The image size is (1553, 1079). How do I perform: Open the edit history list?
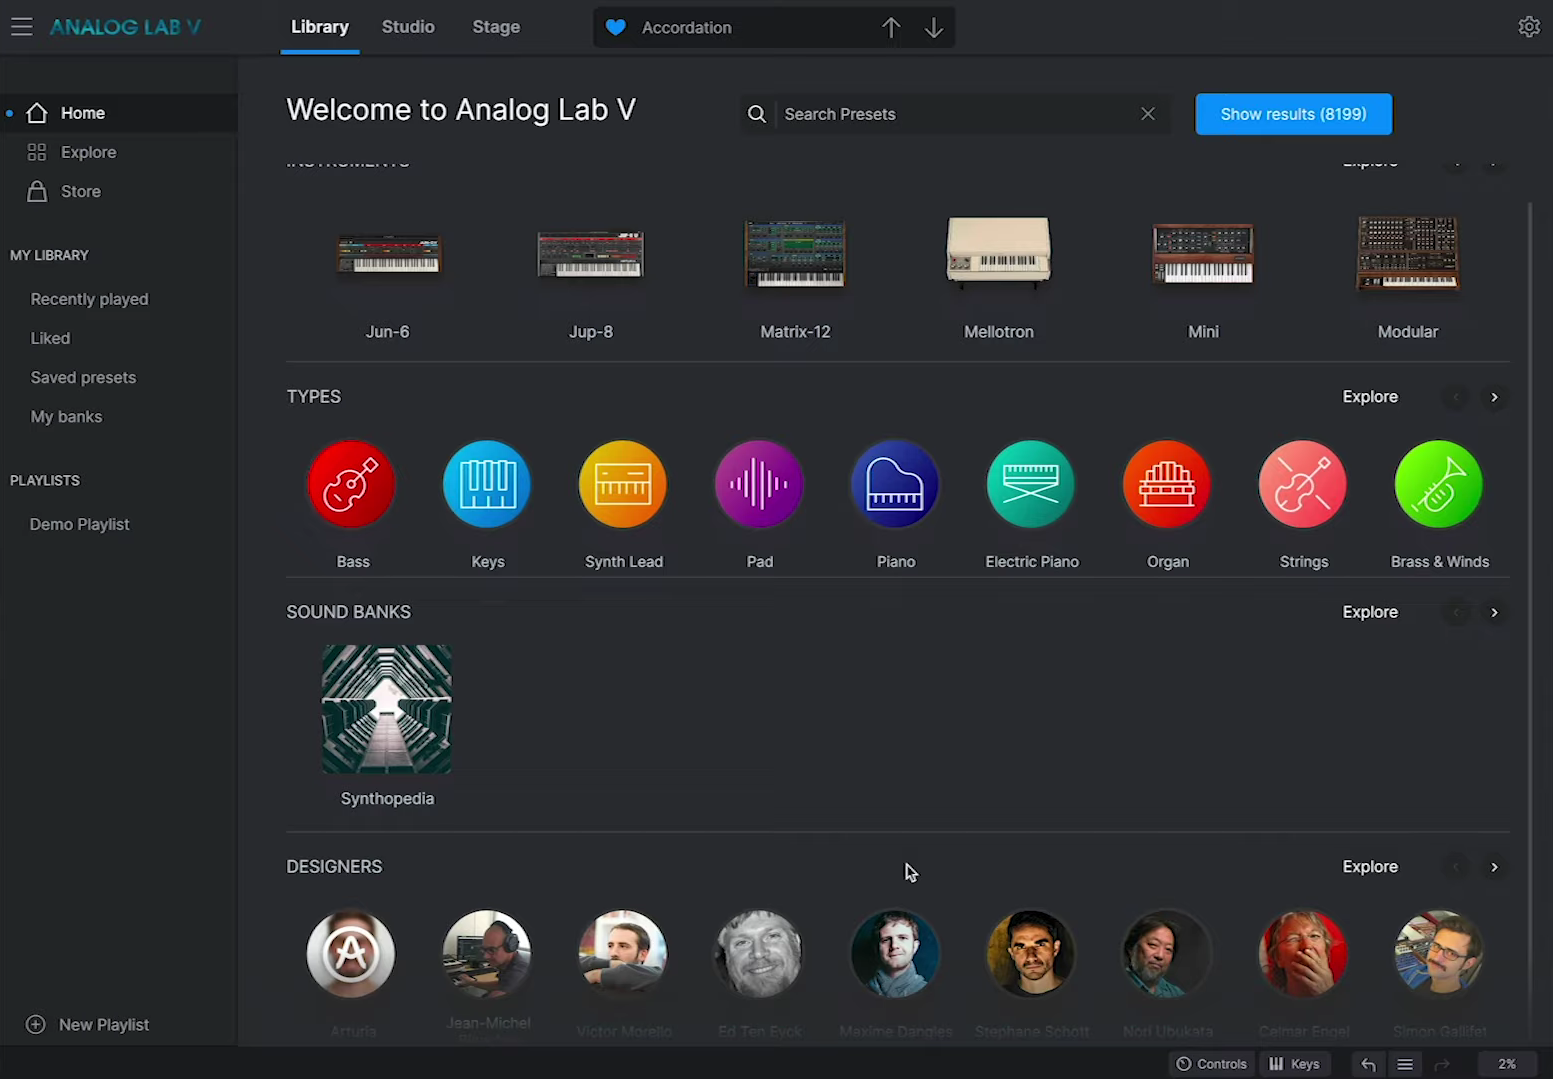tap(1405, 1064)
